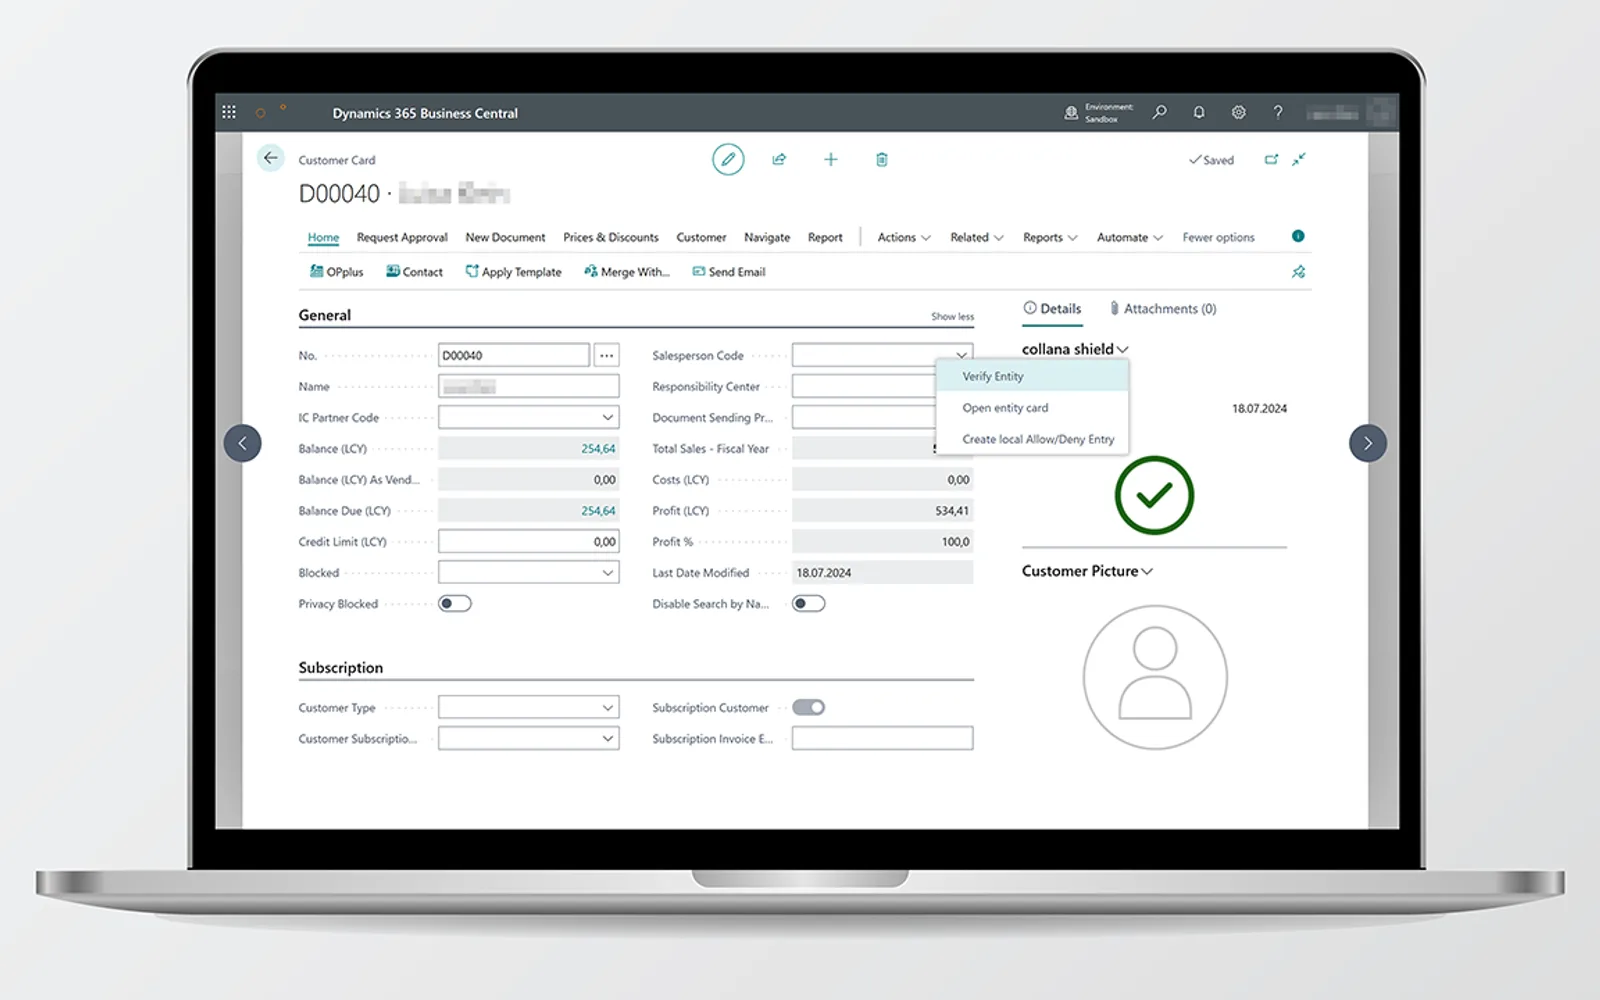Toggle the Privacy Blocked switch
1600x1000 pixels.
coord(455,603)
